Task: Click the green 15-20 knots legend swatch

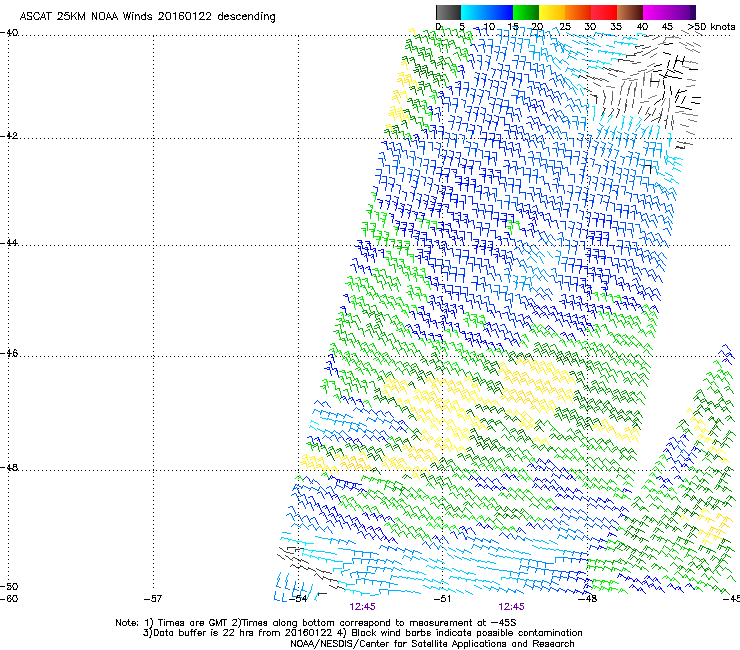Action: click(x=526, y=12)
